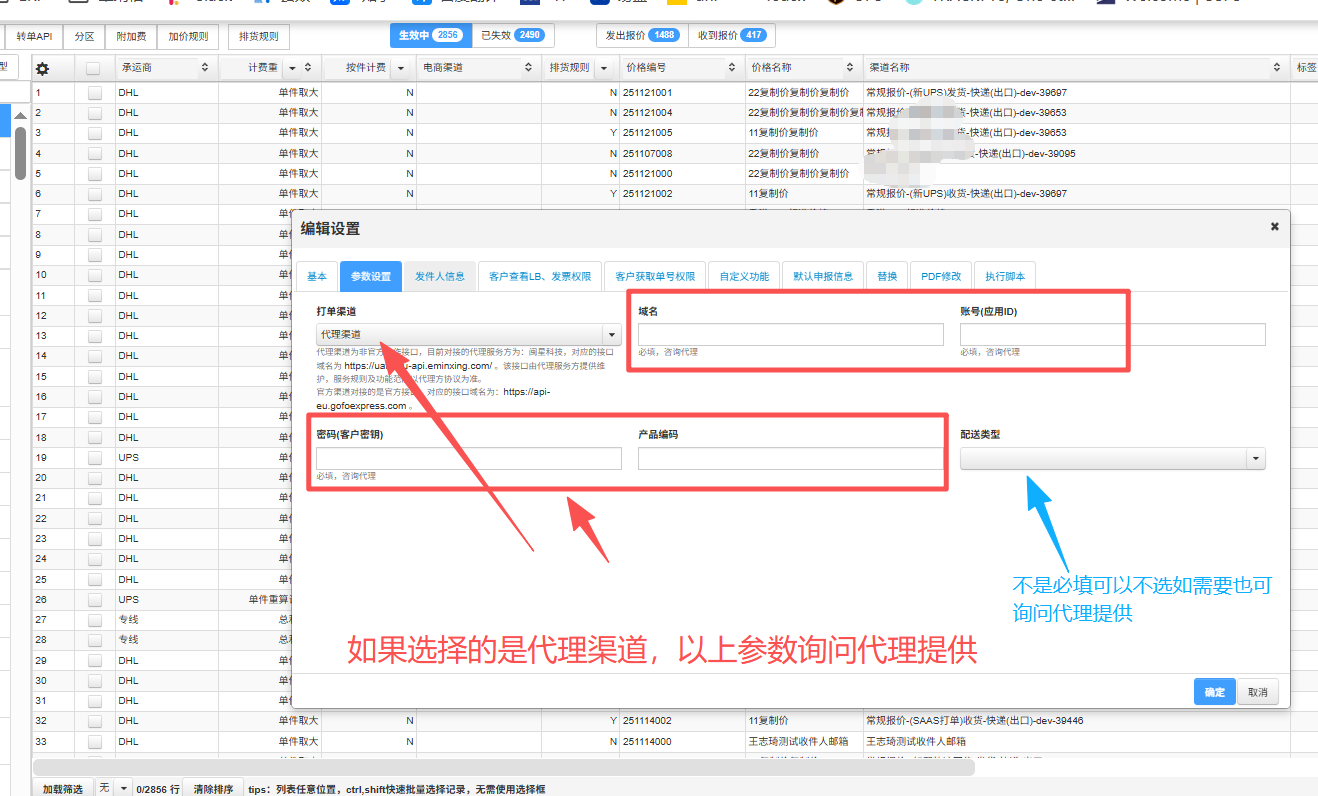Go to the 客户获取单号权限 tab
This screenshot has width=1318, height=796.
tap(655, 276)
